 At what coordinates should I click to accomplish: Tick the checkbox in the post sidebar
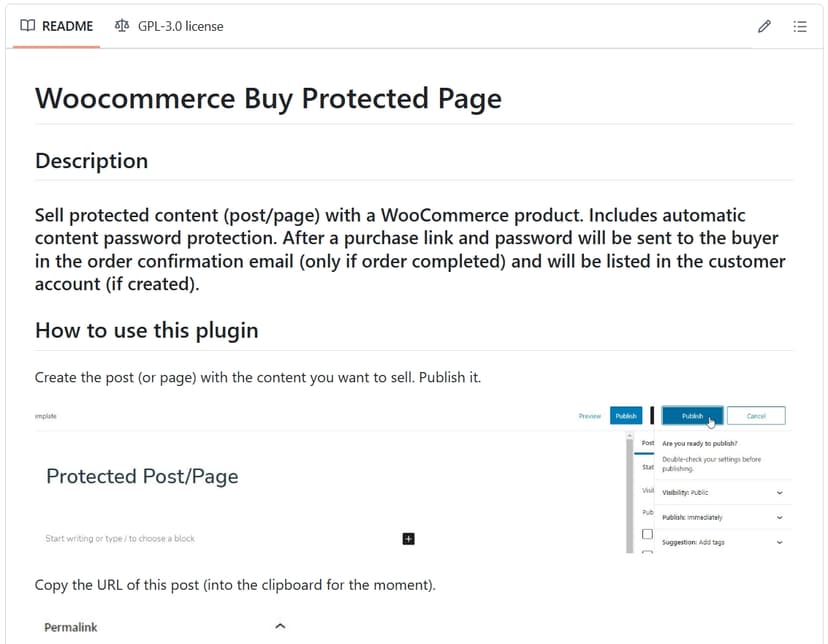647,534
